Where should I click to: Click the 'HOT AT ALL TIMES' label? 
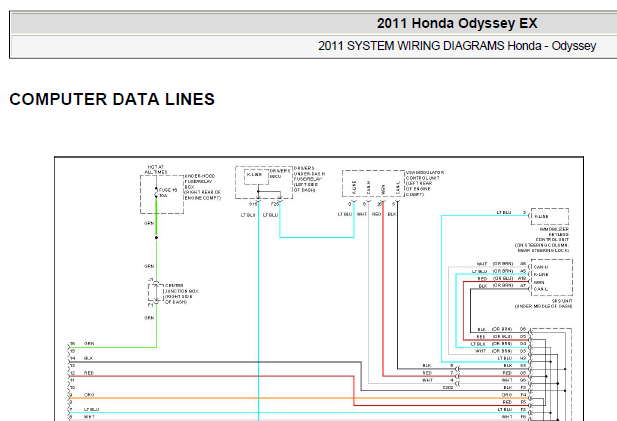pyautogui.click(x=156, y=170)
